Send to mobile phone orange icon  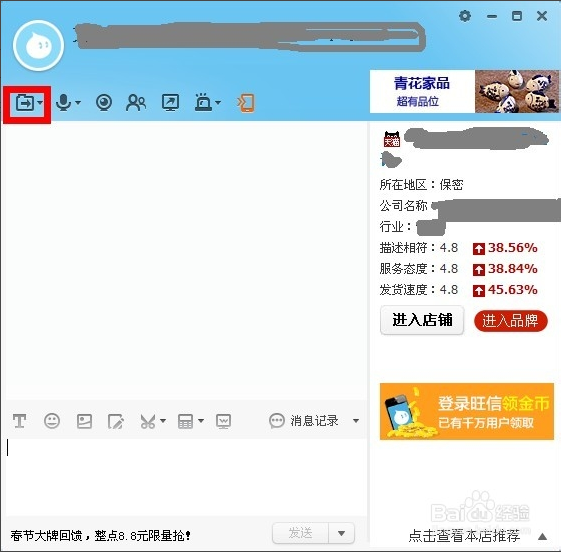(x=246, y=103)
